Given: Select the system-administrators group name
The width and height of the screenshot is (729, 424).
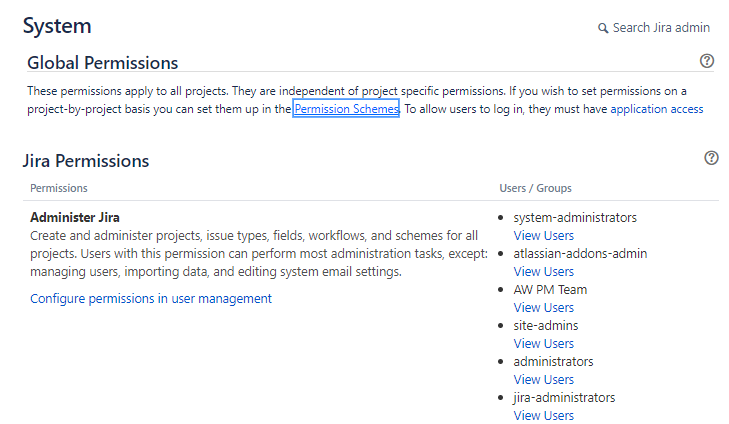Looking at the screenshot, I should pos(575,218).
